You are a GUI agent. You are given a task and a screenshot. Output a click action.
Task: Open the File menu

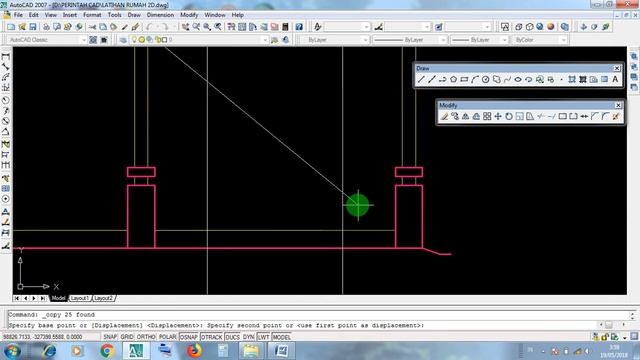point(18,15)
